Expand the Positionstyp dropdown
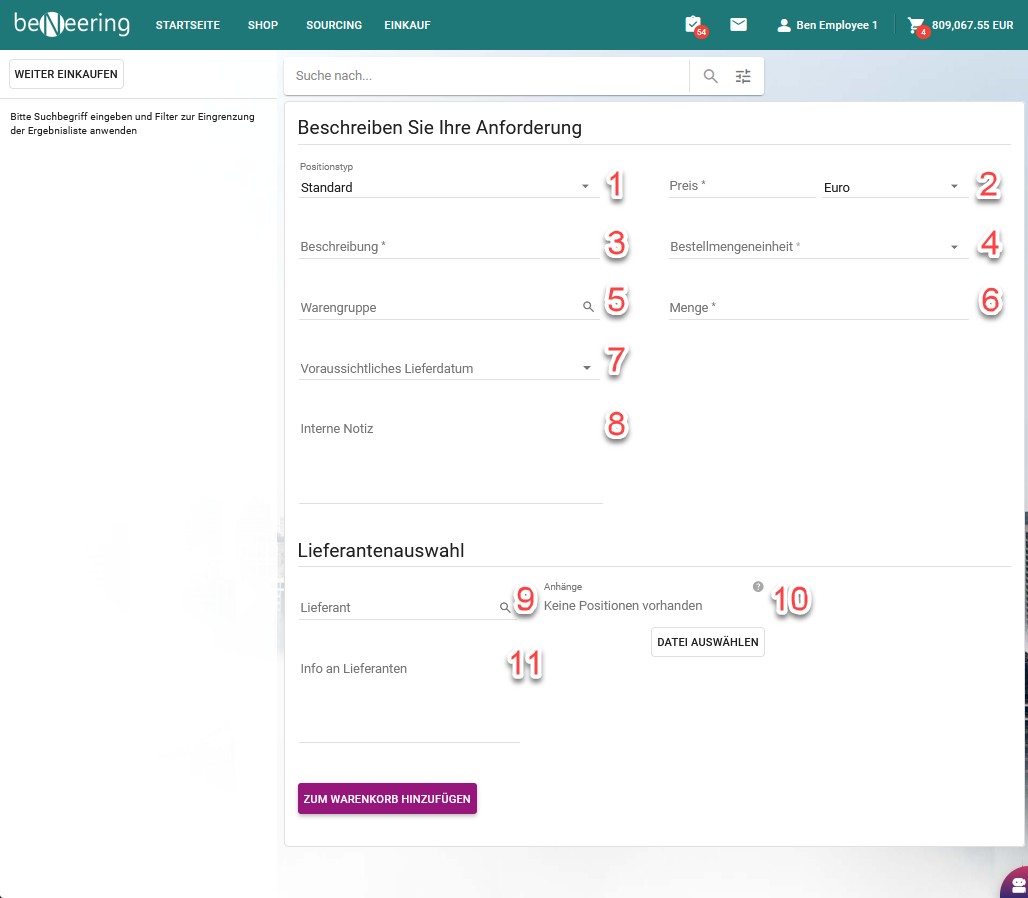Image resolution: width=1028 pixels, height=898 pixels. 448,187
